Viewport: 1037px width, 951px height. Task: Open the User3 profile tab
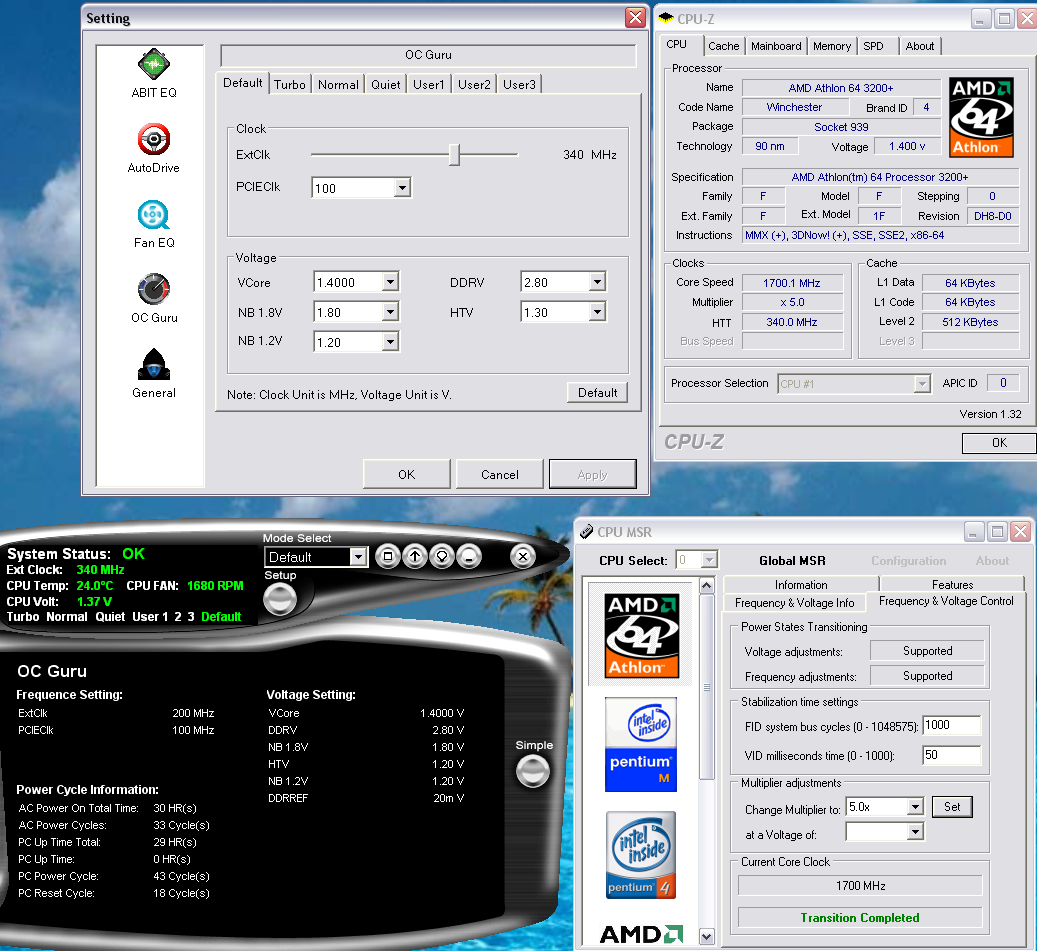click(519, 85)
